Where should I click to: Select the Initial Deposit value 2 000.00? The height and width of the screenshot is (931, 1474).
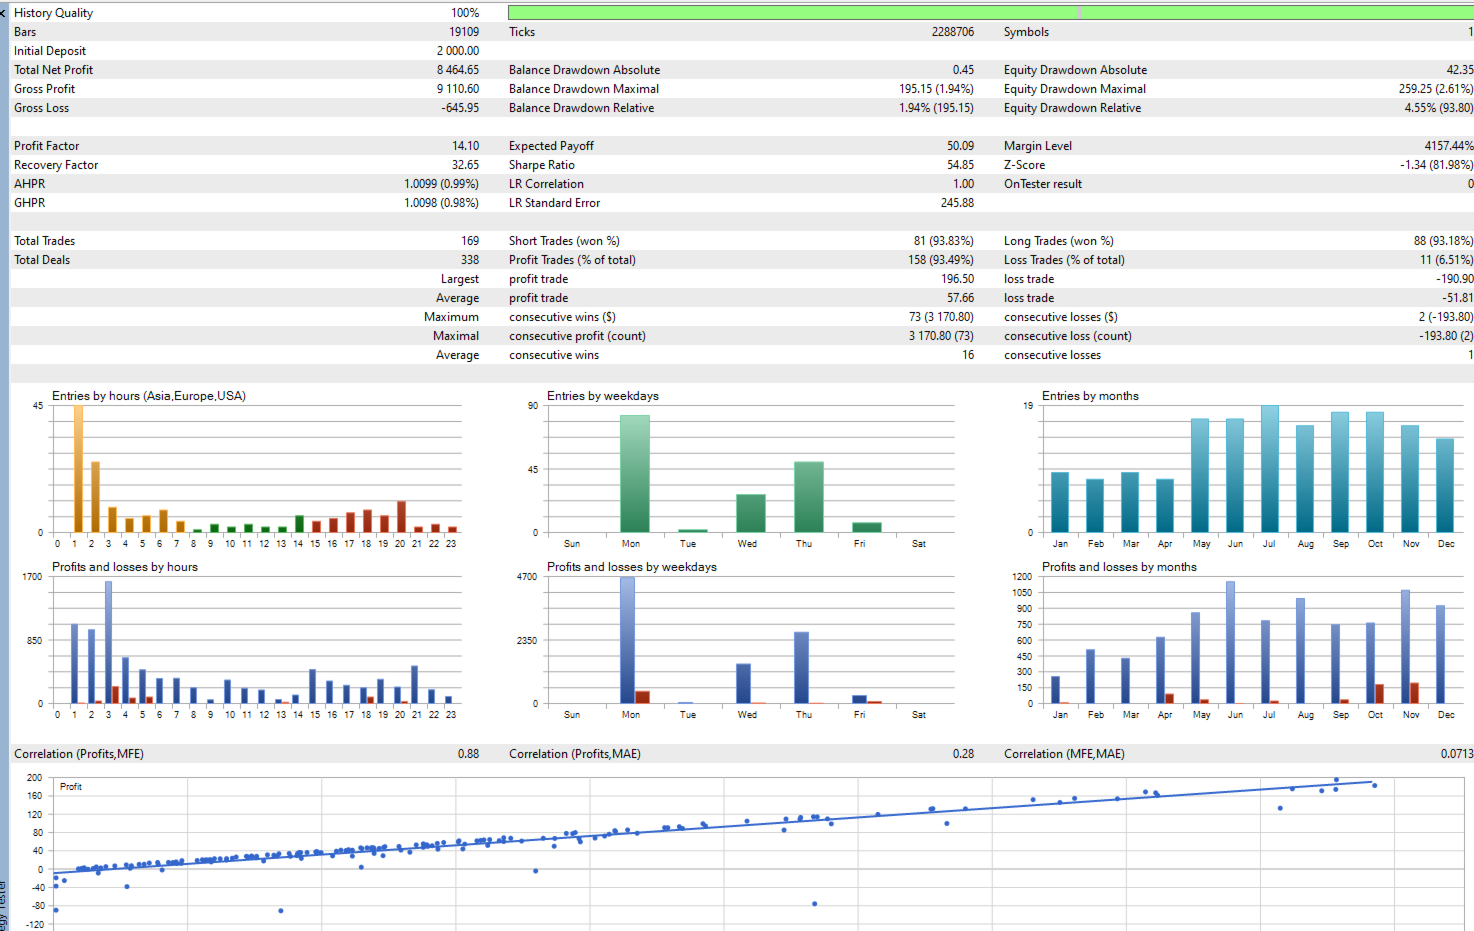[x=458, y=51]
